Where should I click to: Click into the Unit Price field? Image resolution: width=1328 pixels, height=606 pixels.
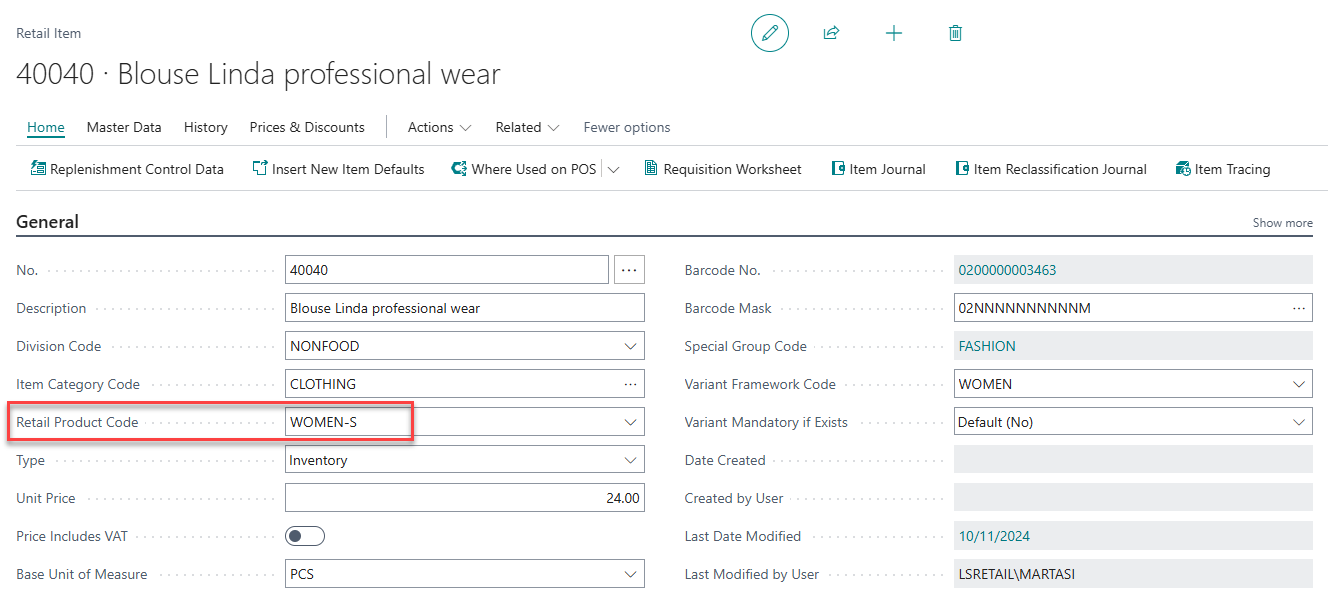[464, 498]
